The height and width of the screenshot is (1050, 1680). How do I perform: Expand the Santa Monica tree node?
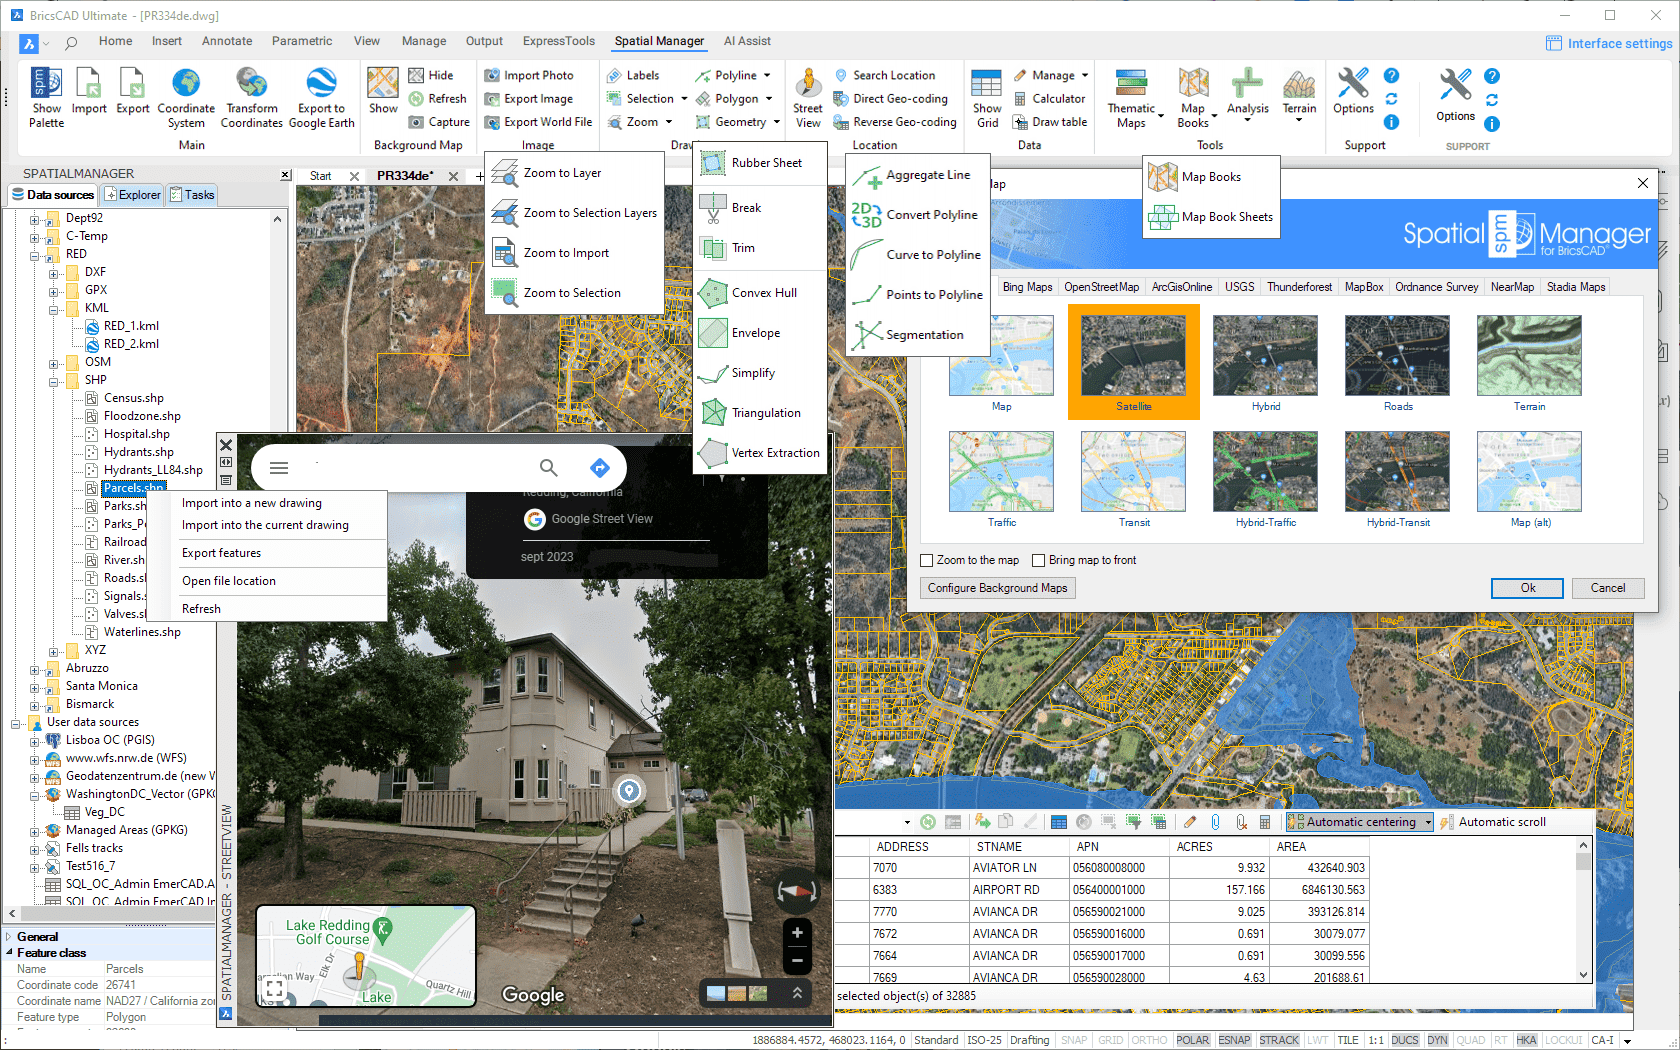point(35,687)
